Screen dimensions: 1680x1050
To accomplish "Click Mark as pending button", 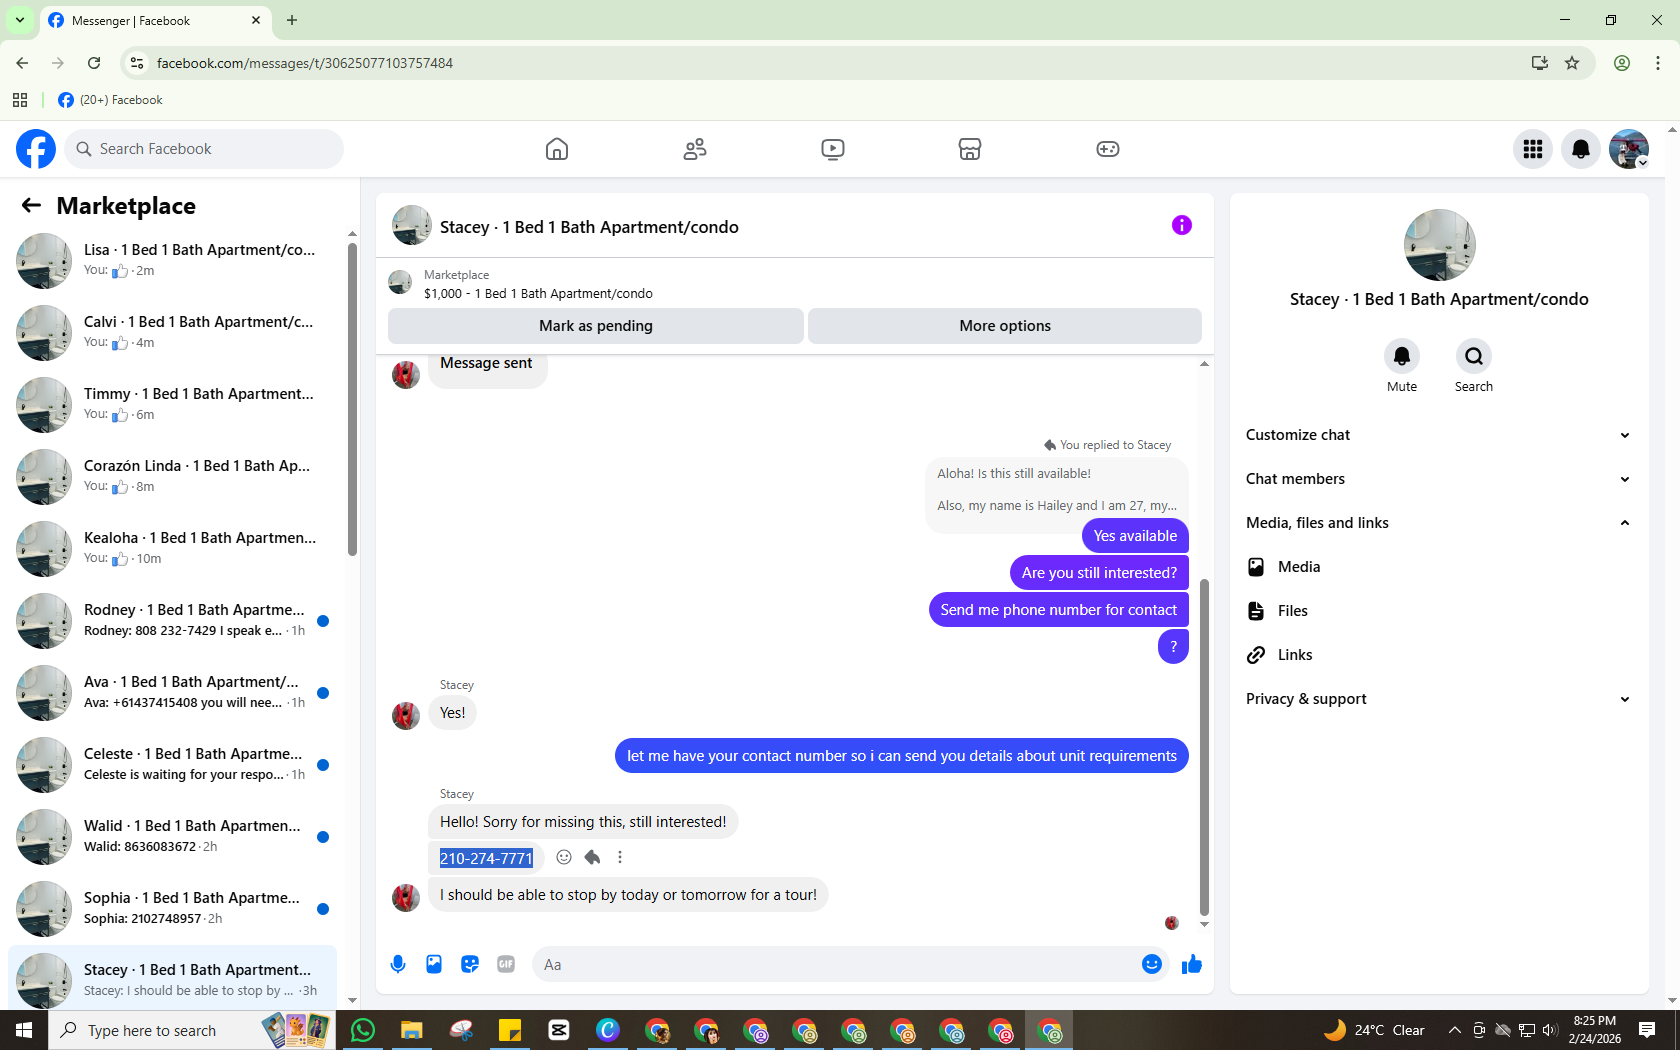I will click(x=596, y=326).
